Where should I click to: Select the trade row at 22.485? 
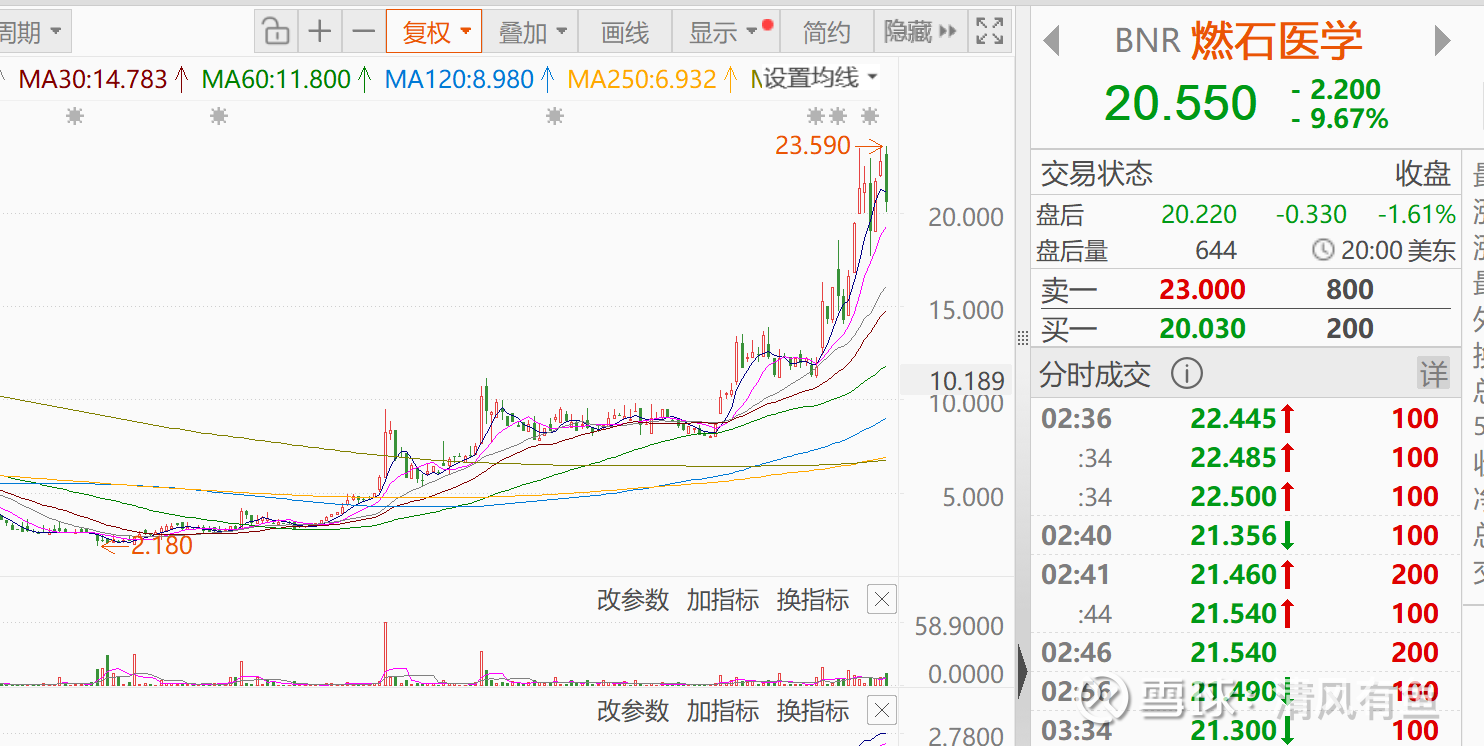point(1245,458)
